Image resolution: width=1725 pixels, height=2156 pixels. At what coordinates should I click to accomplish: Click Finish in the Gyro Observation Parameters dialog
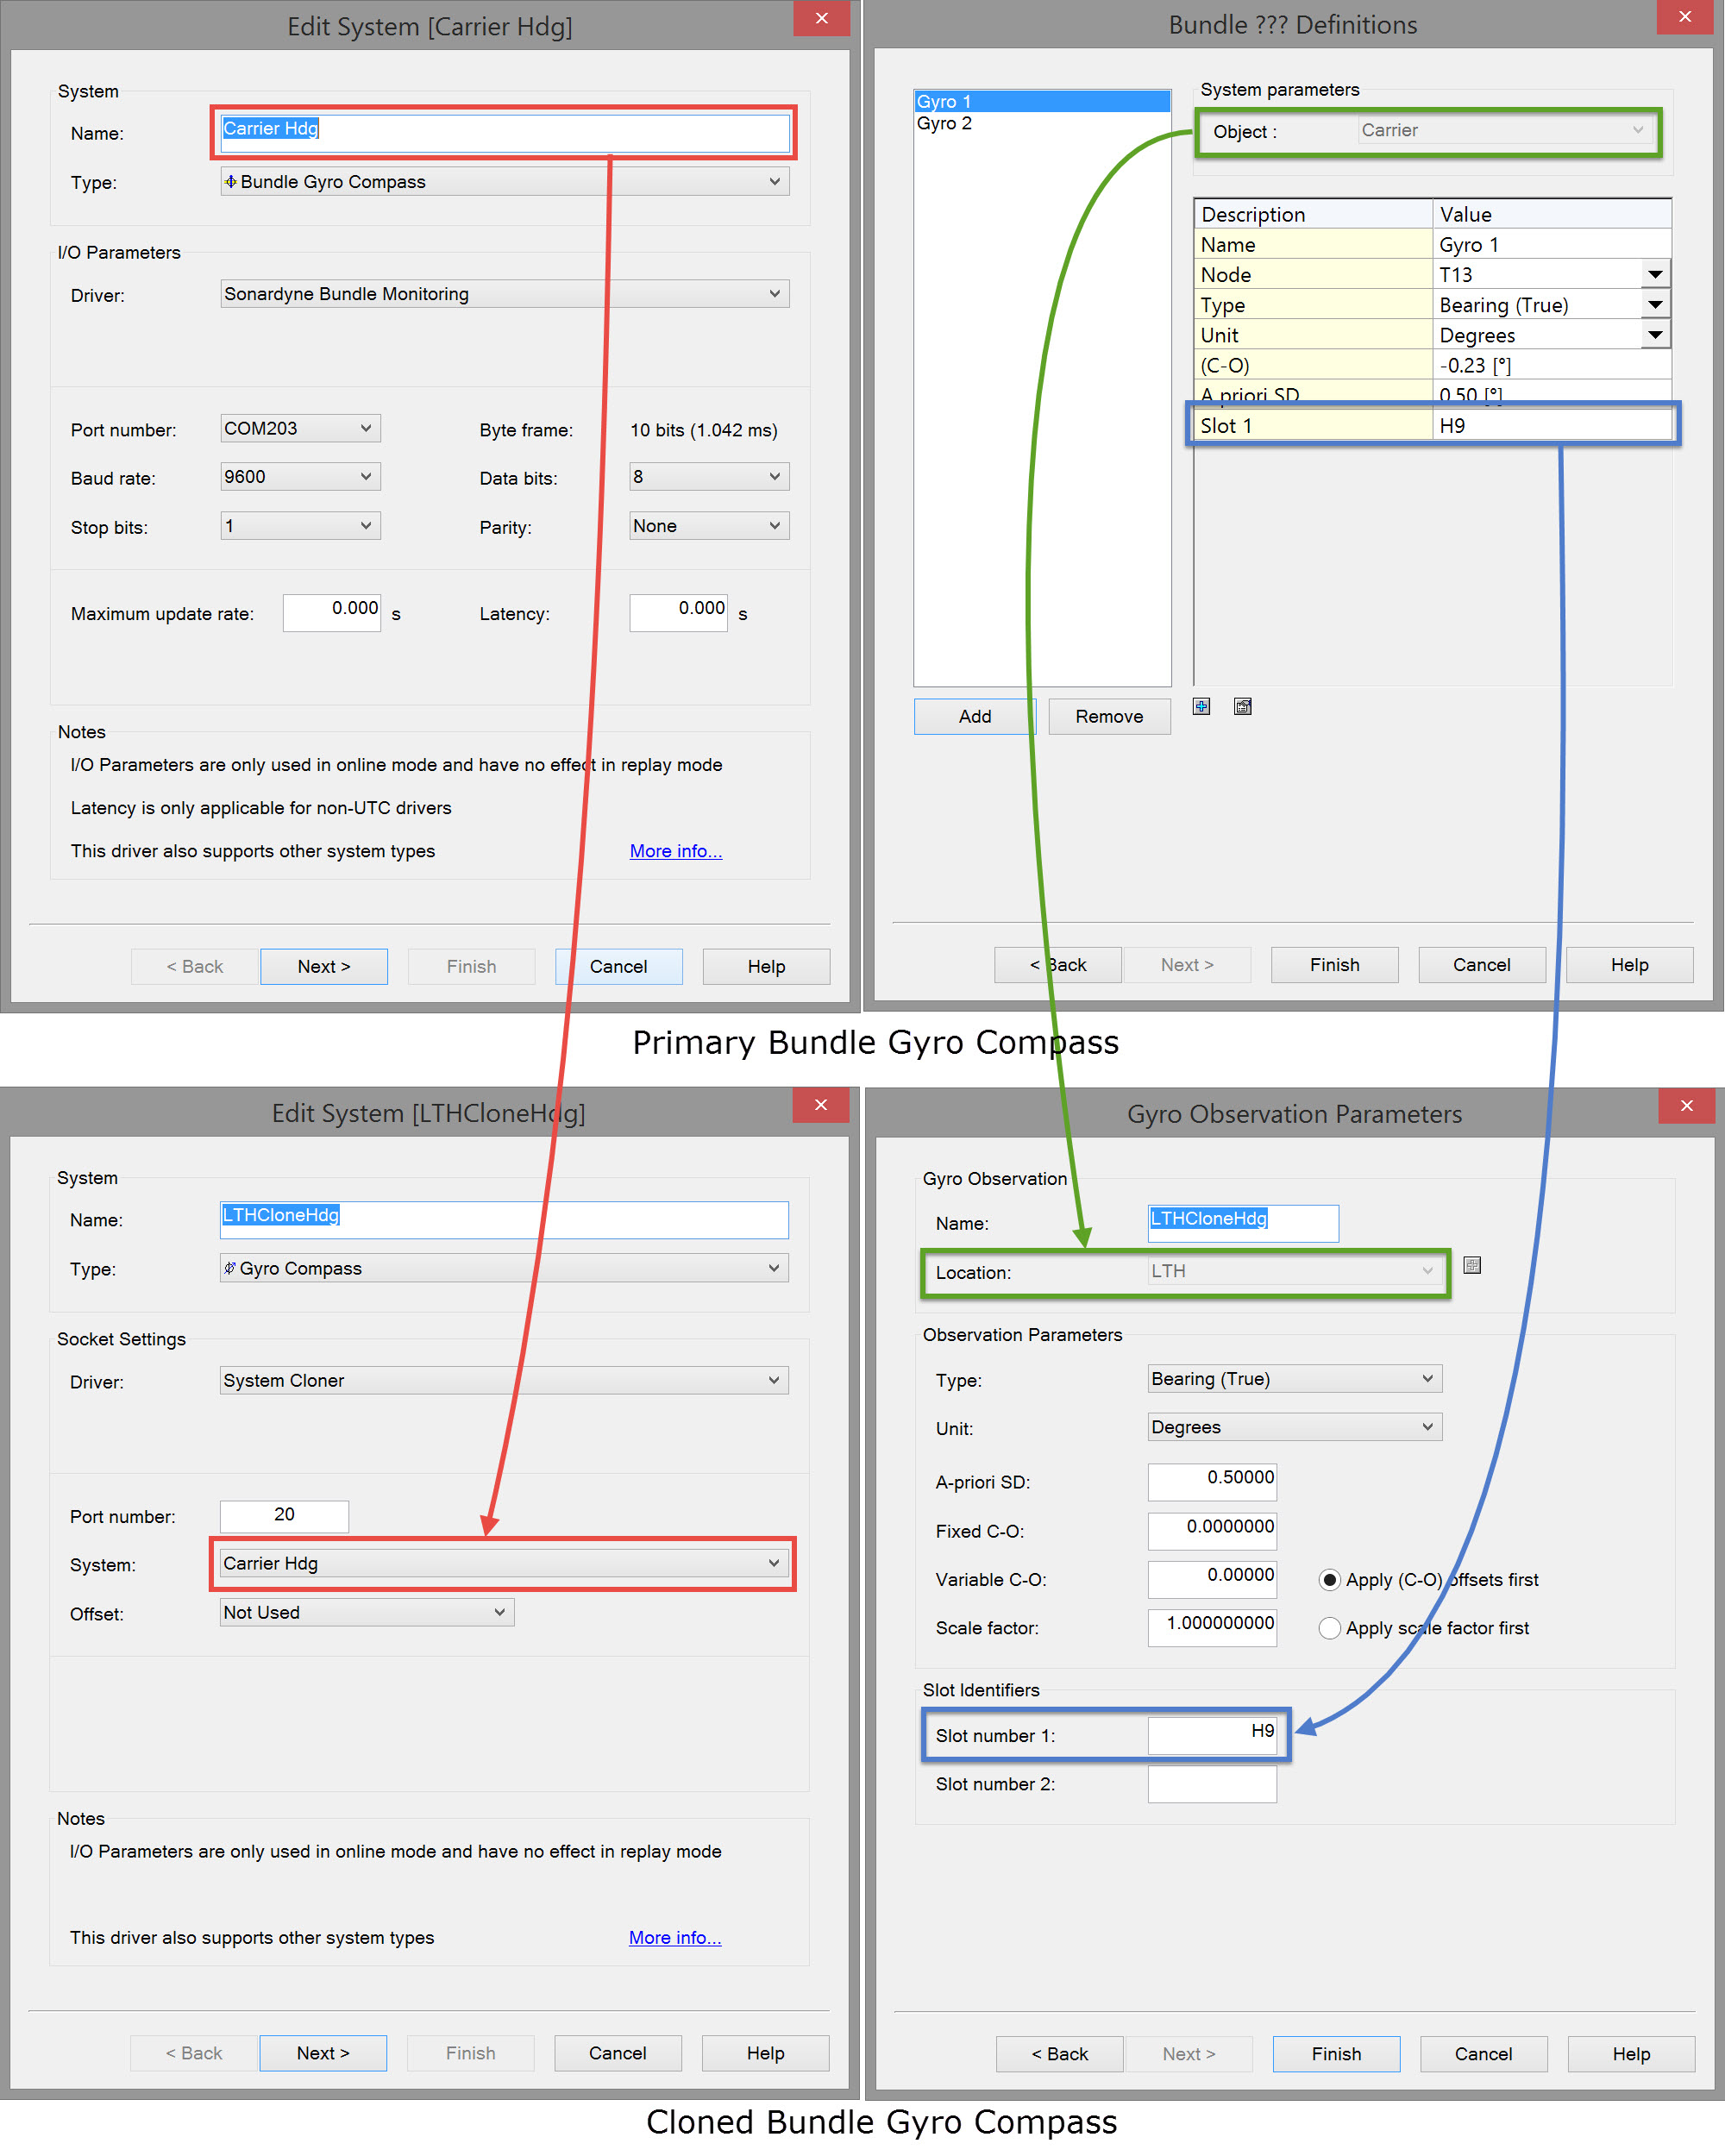point(1335,2053)
